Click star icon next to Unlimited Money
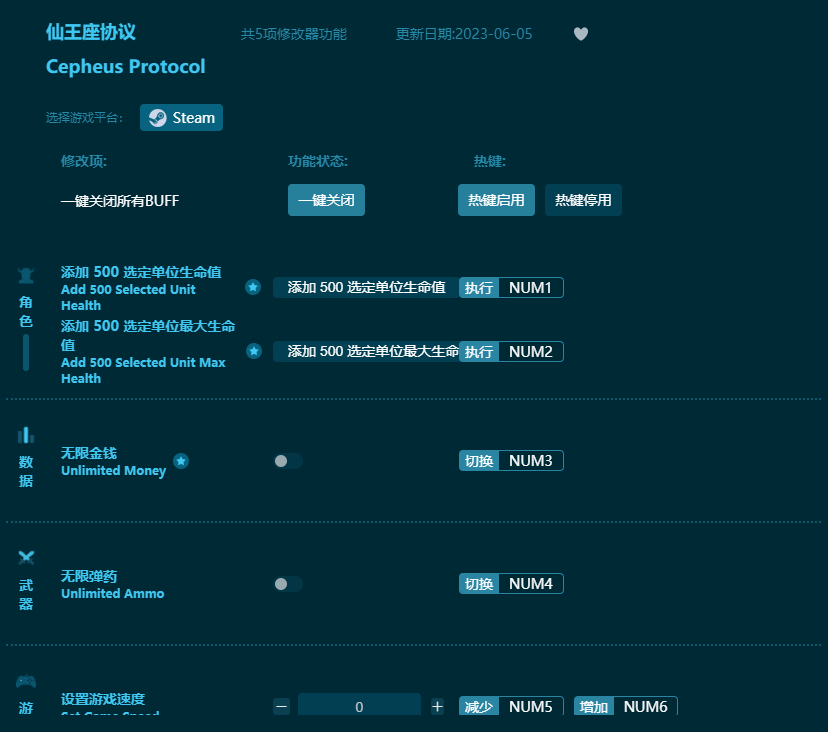 tap(181, 461)
